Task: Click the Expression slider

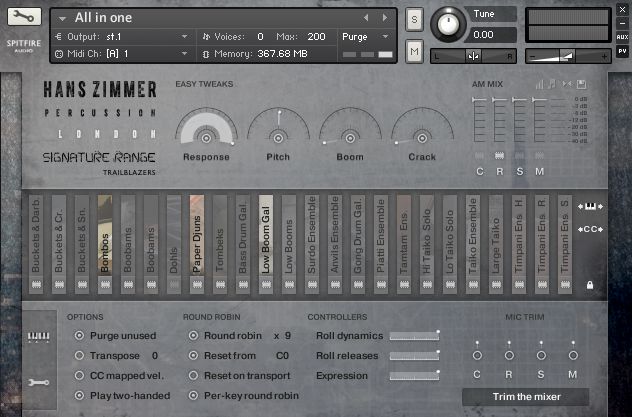Action: pos(414,376)
